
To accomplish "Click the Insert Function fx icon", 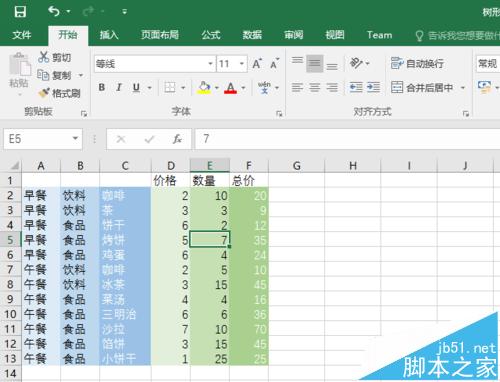I will (x=177, y=139).
